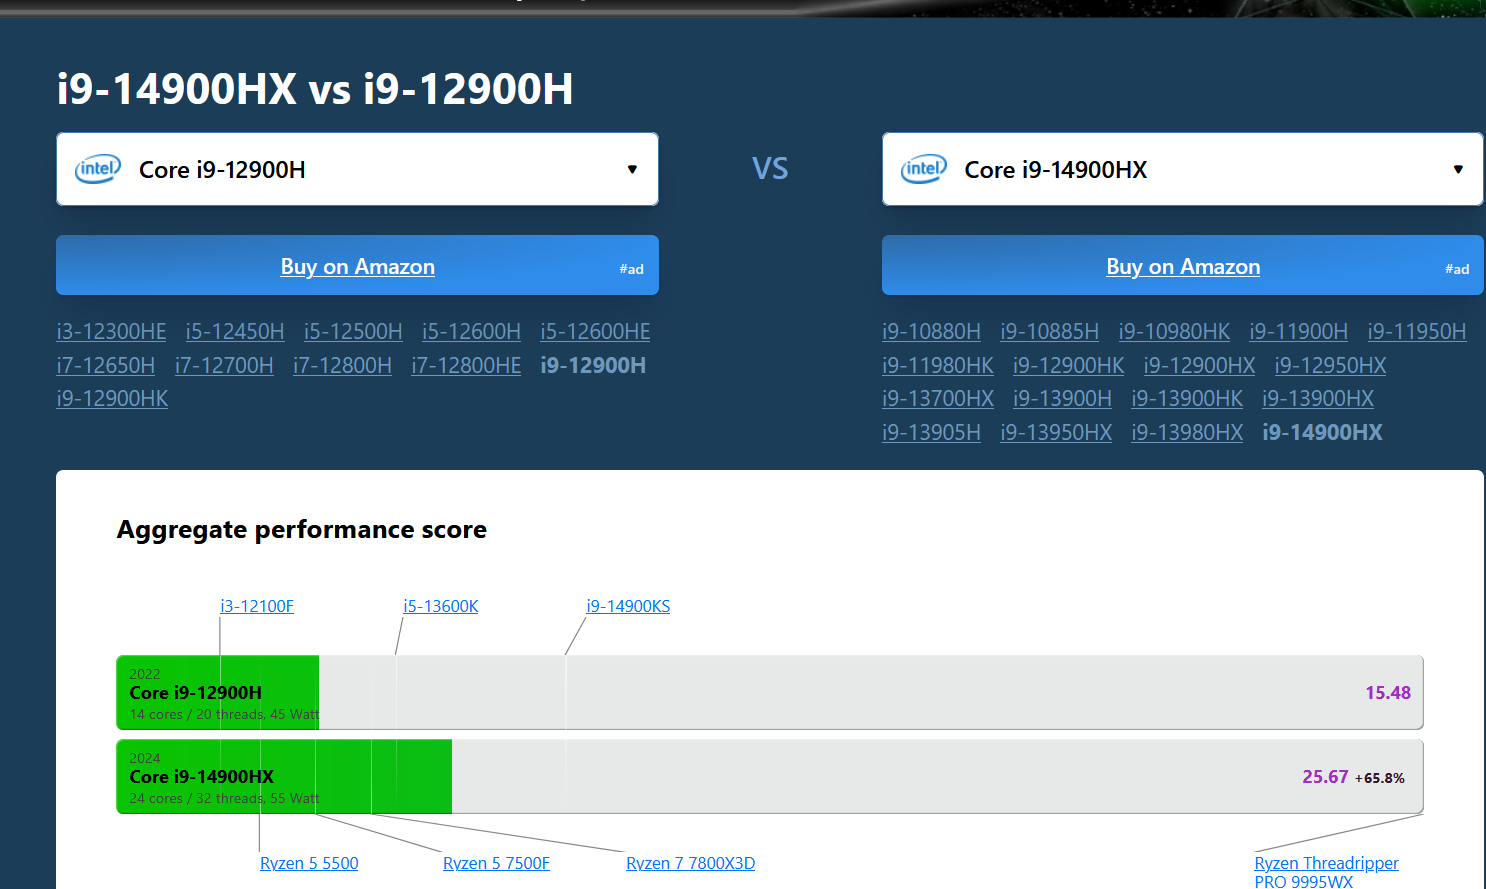Image resolution: width=1486 pixels, height=889 pixels.
Task: Go to the i9-11980HK link
Action: click(938, 365)
